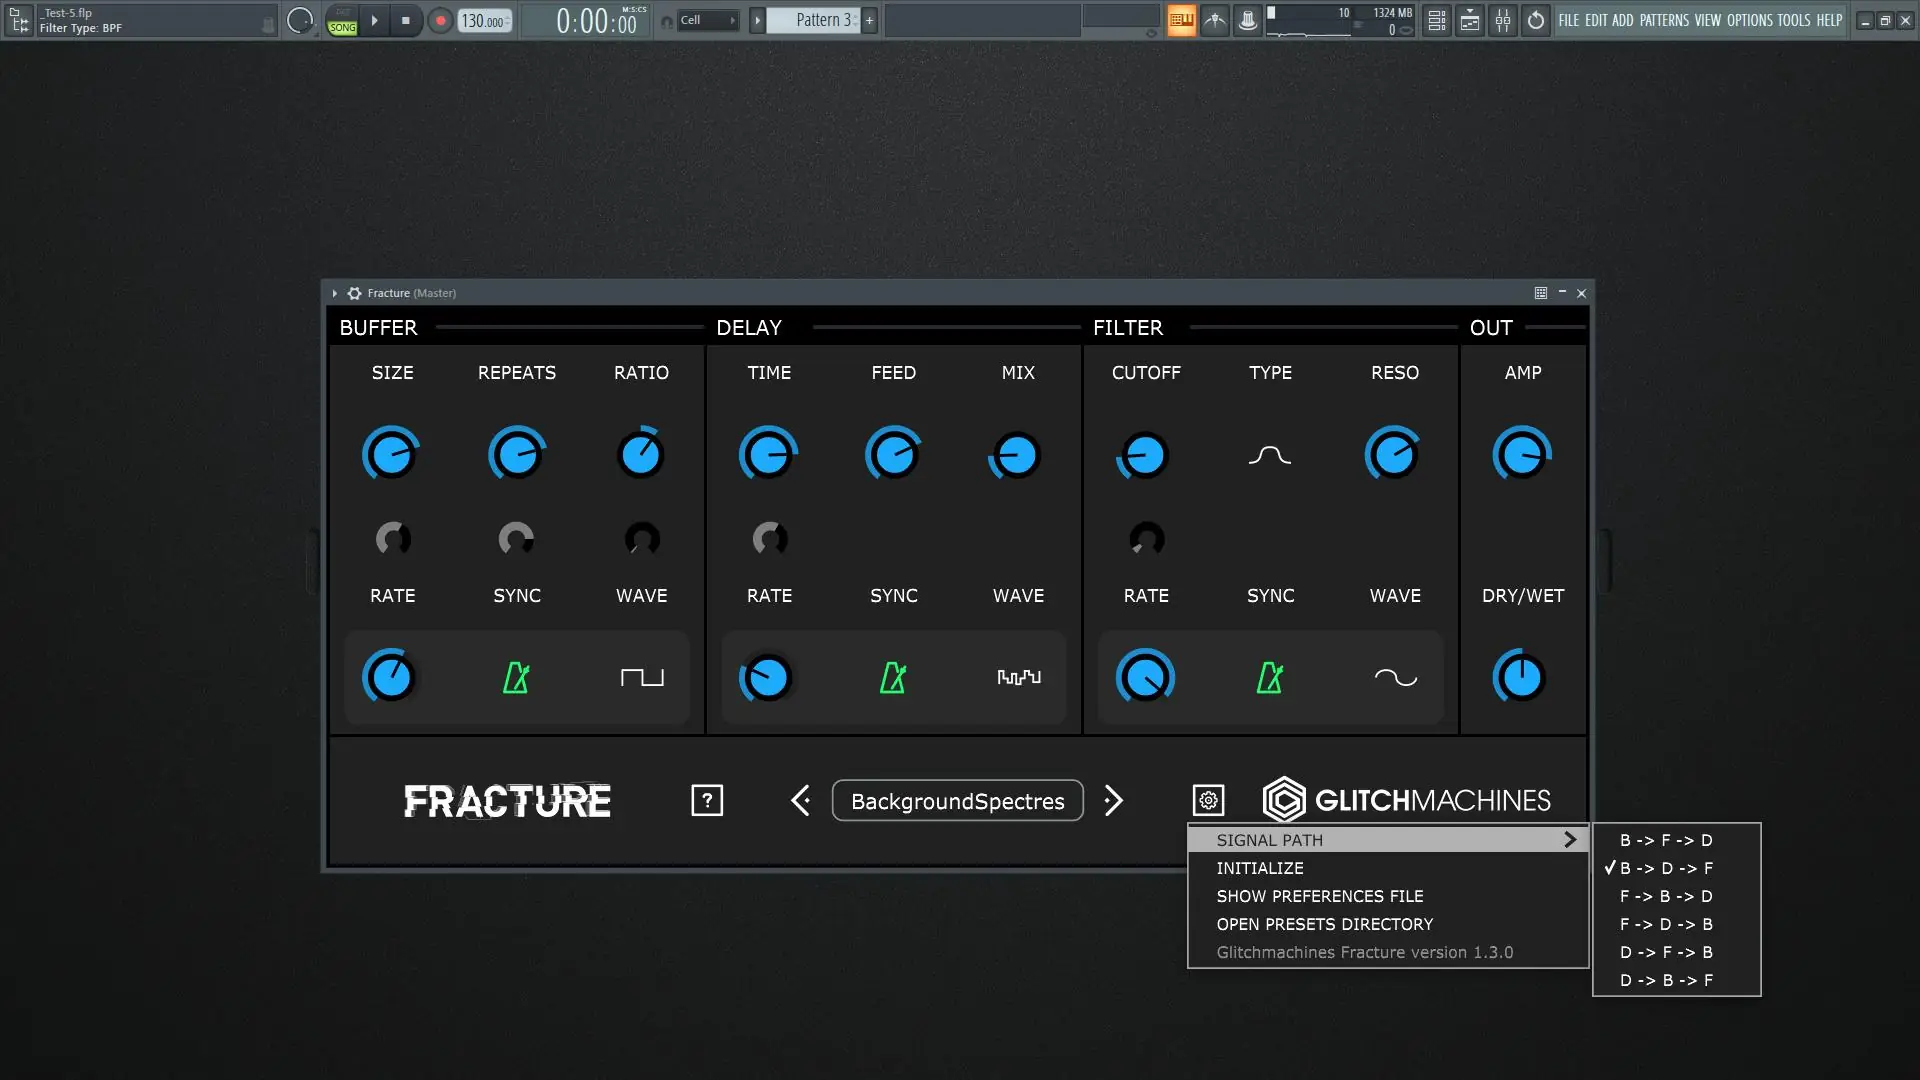Click Open Presets Directory
1920x1080 pixels.
pos(1324,924)
